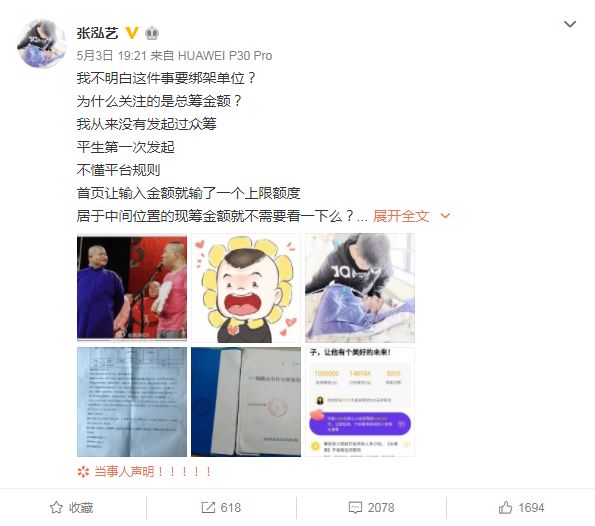Open the post options chevron menu
The width and height of the screenshot is (595, 526).
pyautogui.click(x=570, y=25)
